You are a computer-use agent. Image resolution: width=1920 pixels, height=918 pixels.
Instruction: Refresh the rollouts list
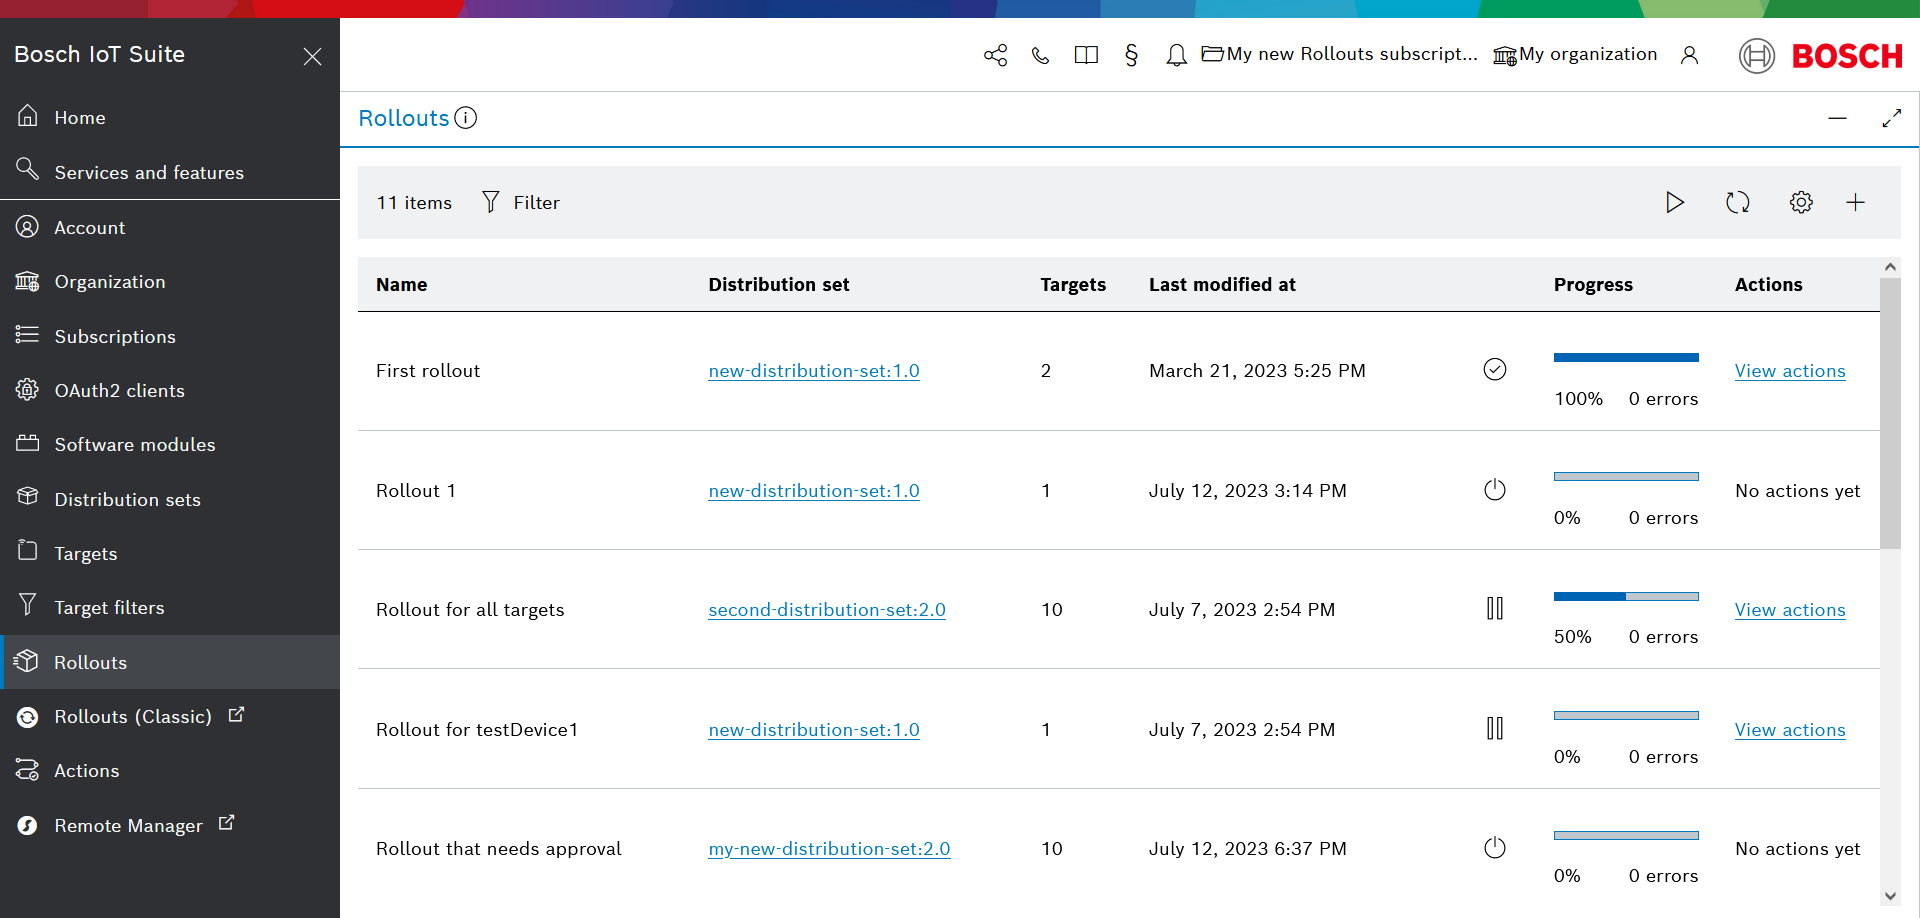pyautogui.click(x=1737, y=202)
